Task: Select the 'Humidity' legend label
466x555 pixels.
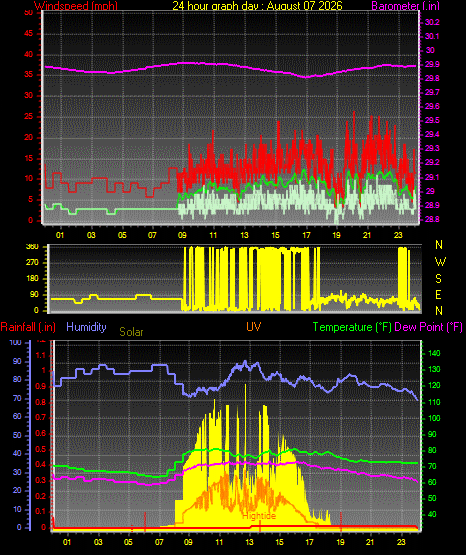Action: click(86, 327)
